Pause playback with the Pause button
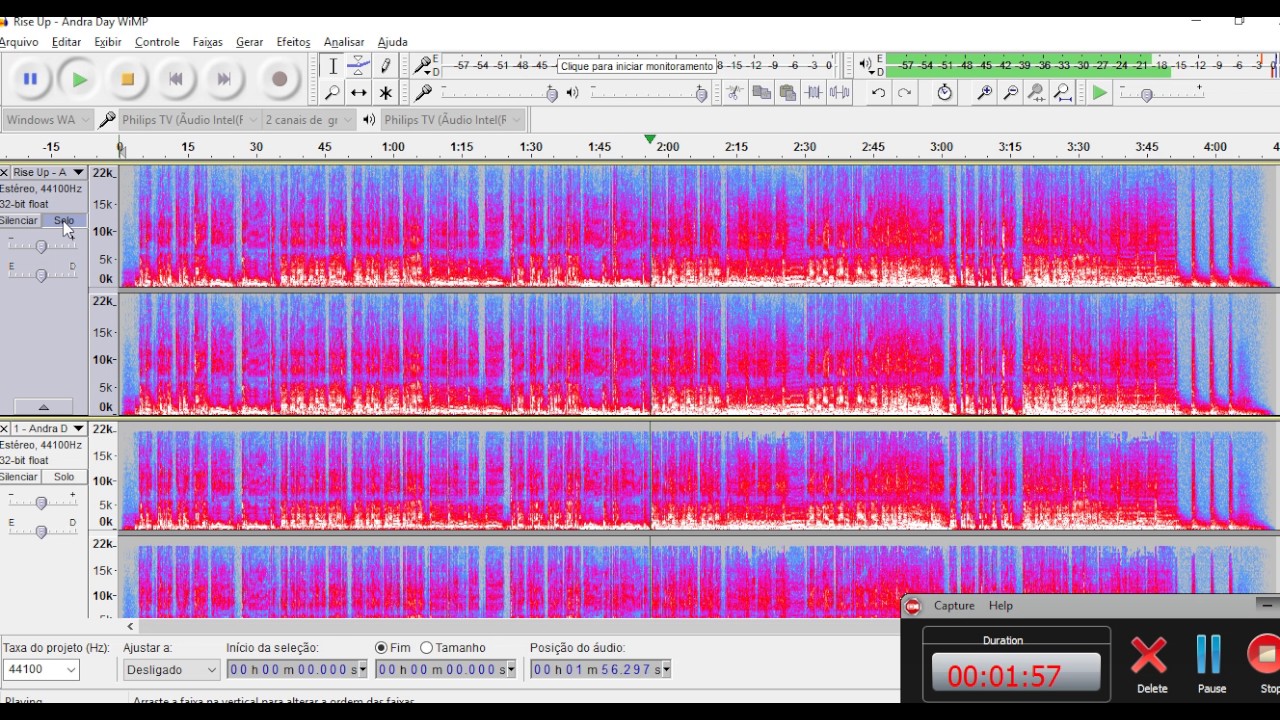This screenshot has width=1280, height=720. coord(30,80)
